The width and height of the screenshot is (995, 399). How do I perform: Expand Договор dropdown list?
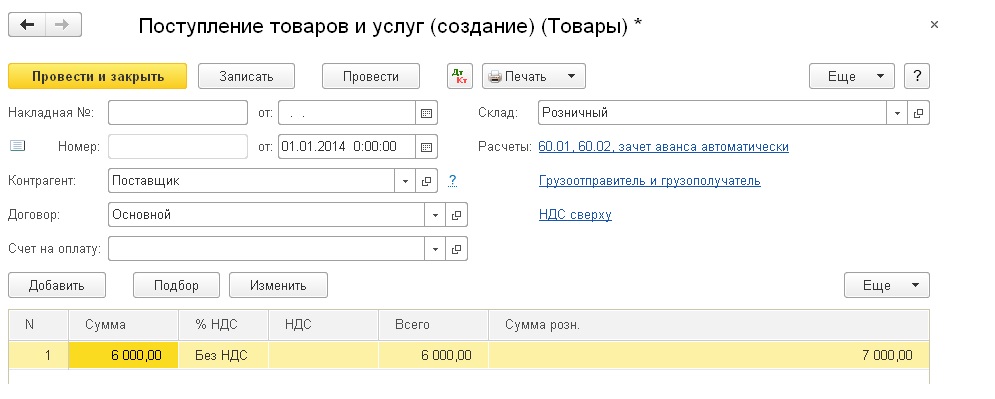point(435,215)
